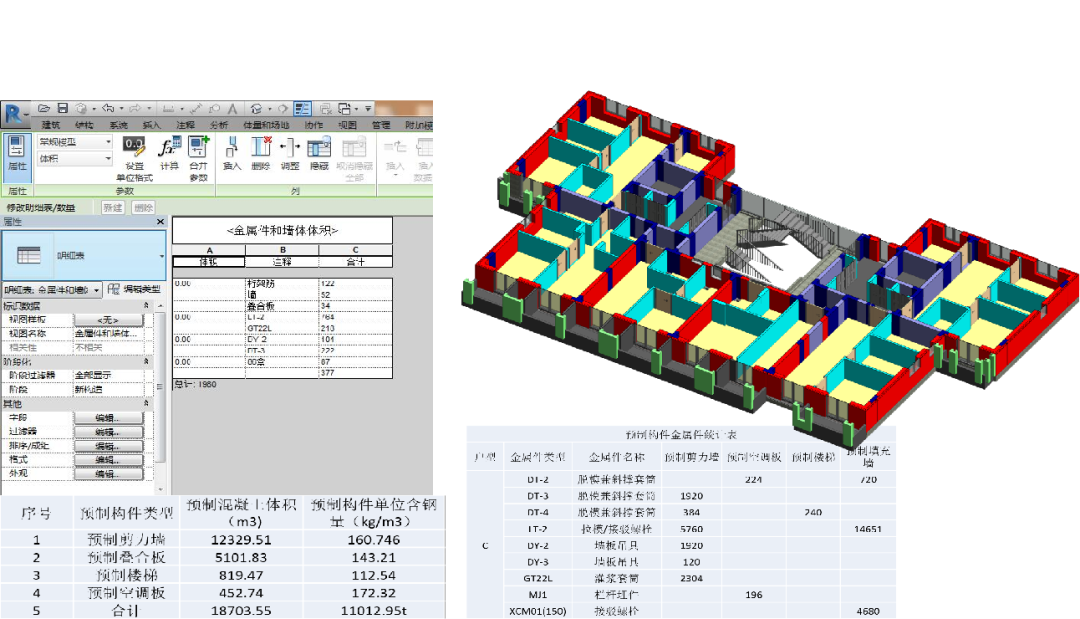
Task: Click the schedule table type thumbnail
Action: (x=28, y=255)
